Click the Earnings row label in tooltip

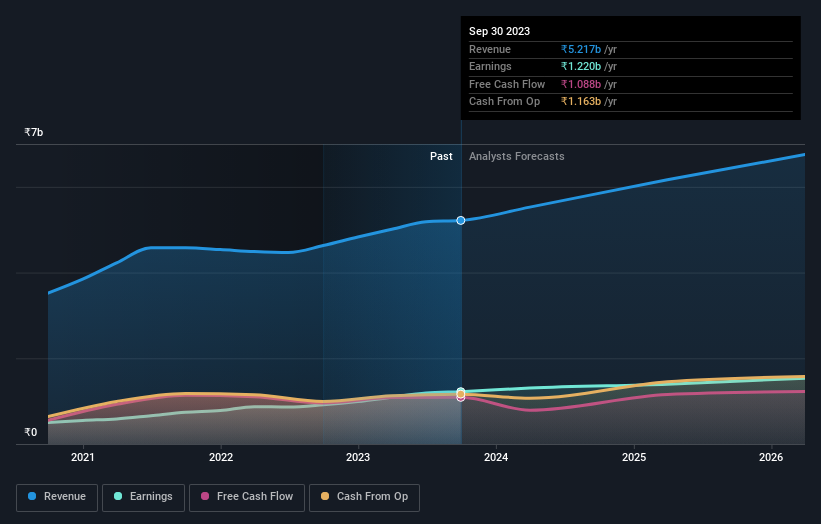[491, 66]
